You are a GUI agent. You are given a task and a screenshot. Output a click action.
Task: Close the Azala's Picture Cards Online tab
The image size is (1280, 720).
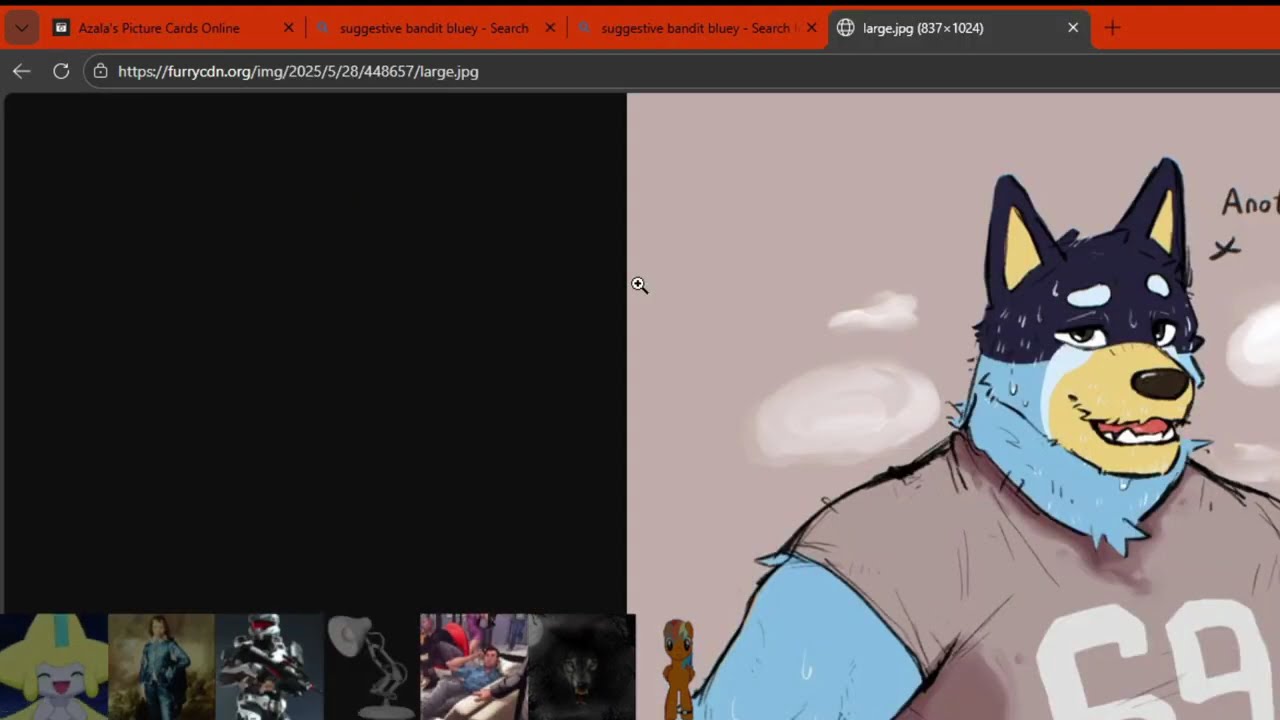[x=289, y=28]
